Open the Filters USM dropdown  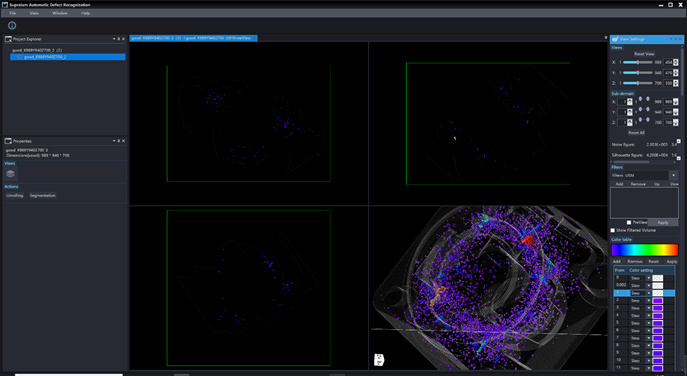click(673, 175)
